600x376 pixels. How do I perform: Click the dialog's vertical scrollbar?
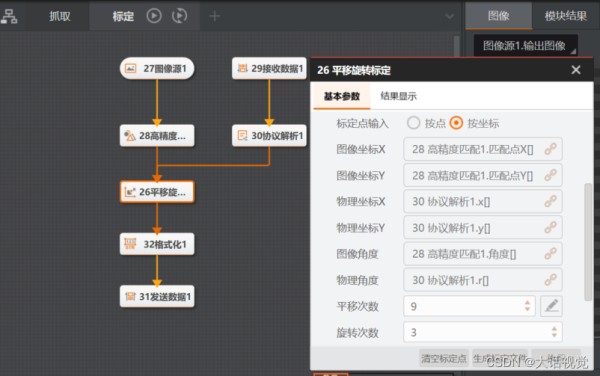pyautogui.click(x=589, y=242)
